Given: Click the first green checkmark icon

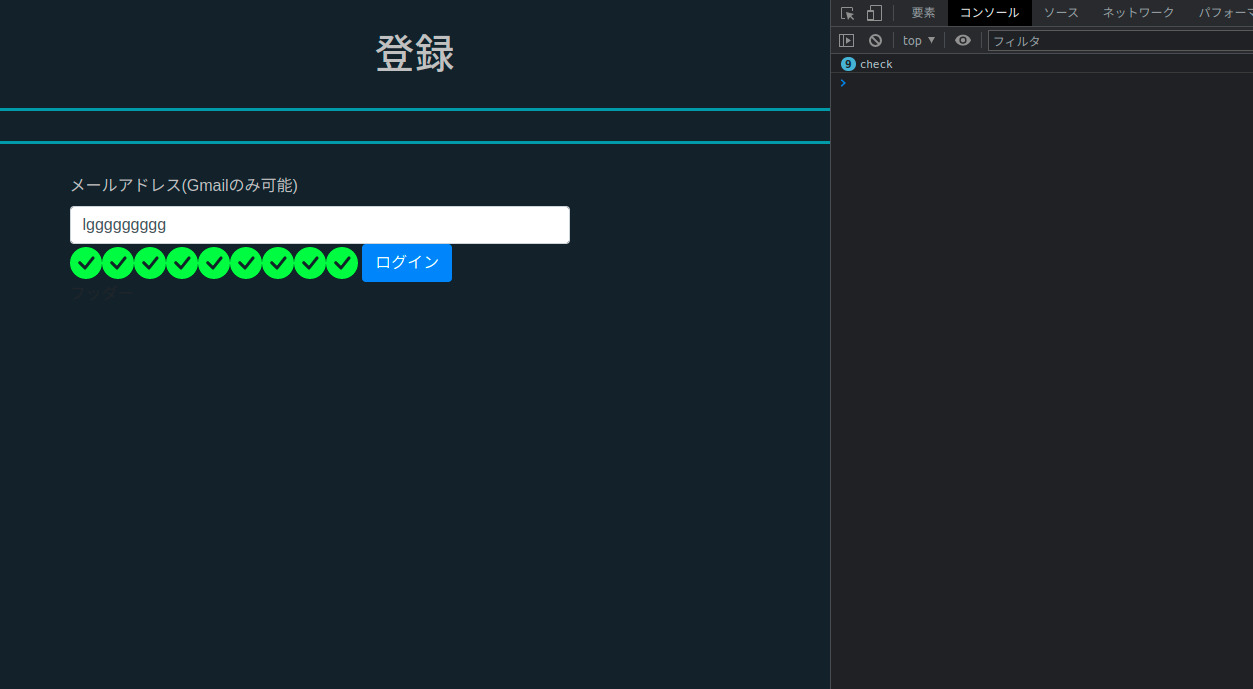Looking at the screenshot, I should (x=86, y=262).
